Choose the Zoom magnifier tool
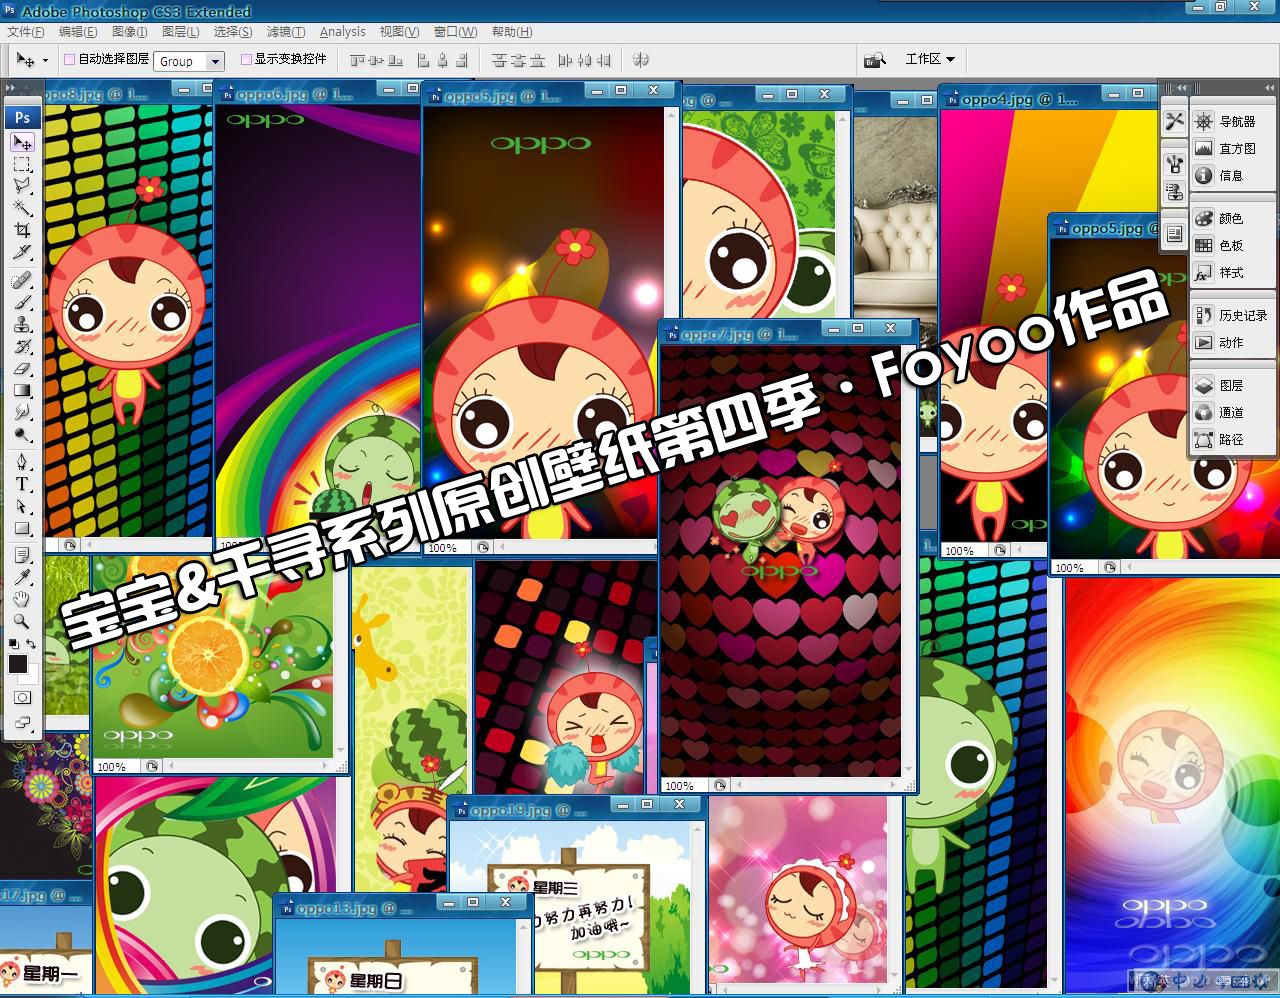This screenshot has height=998, width=1280. coord(22,622)
